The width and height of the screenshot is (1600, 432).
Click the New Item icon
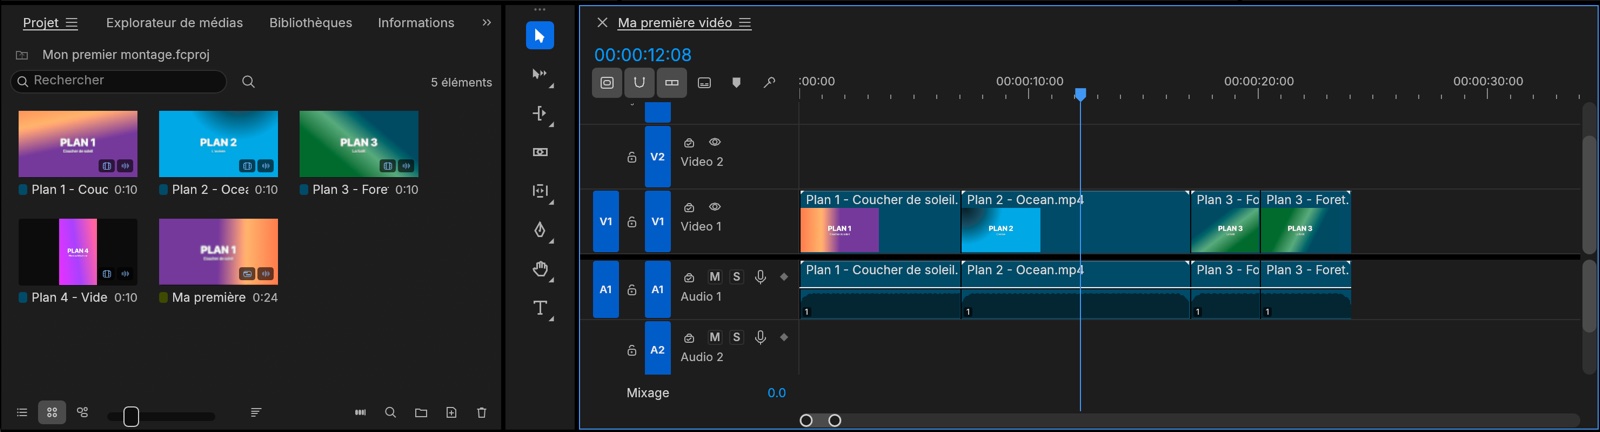[x=451, y=412]
